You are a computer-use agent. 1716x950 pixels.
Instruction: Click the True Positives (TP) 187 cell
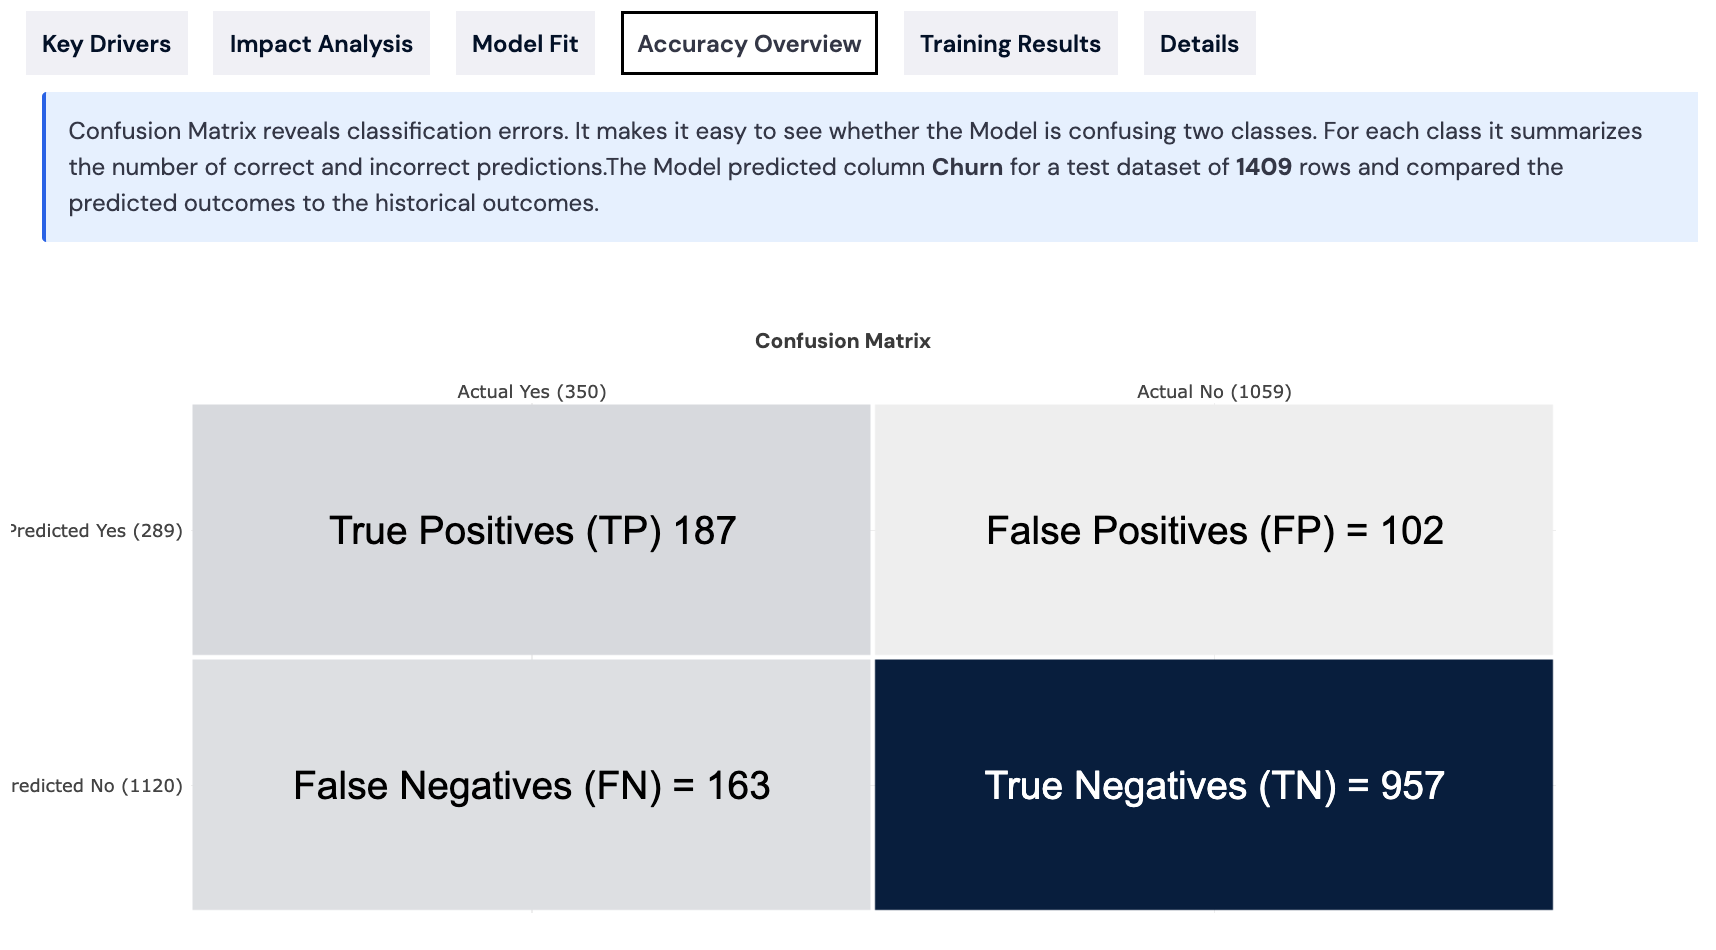coord(532,530)
